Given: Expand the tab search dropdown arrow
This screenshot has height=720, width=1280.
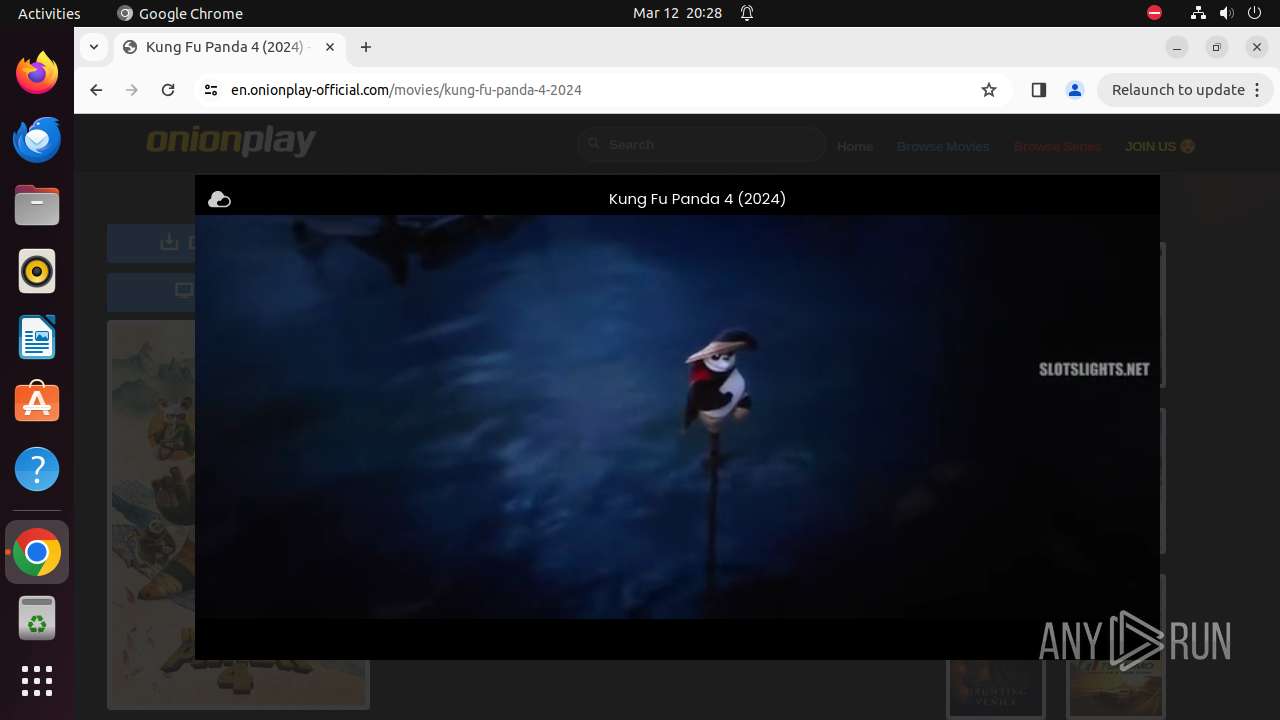Looking at the screenshot, I should pos(94,47).
